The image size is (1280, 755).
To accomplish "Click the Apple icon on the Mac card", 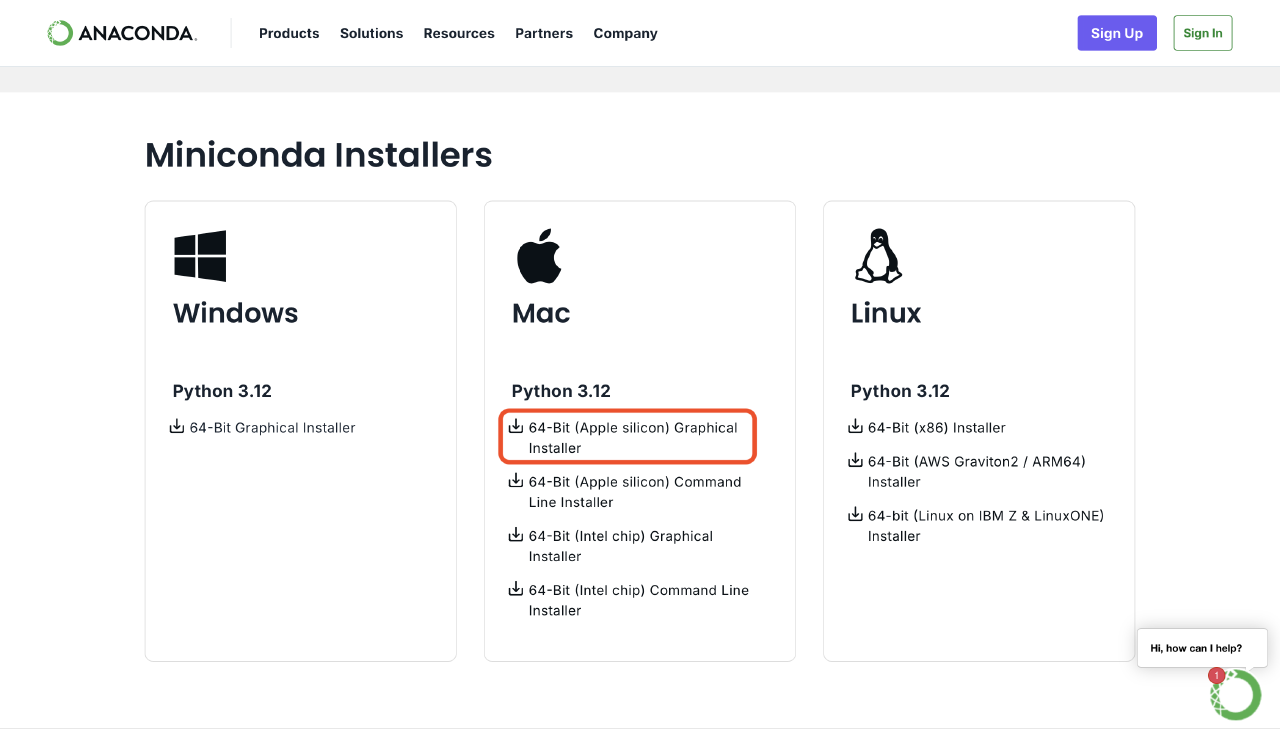I will pyautogui.click(x=540, y=255).
